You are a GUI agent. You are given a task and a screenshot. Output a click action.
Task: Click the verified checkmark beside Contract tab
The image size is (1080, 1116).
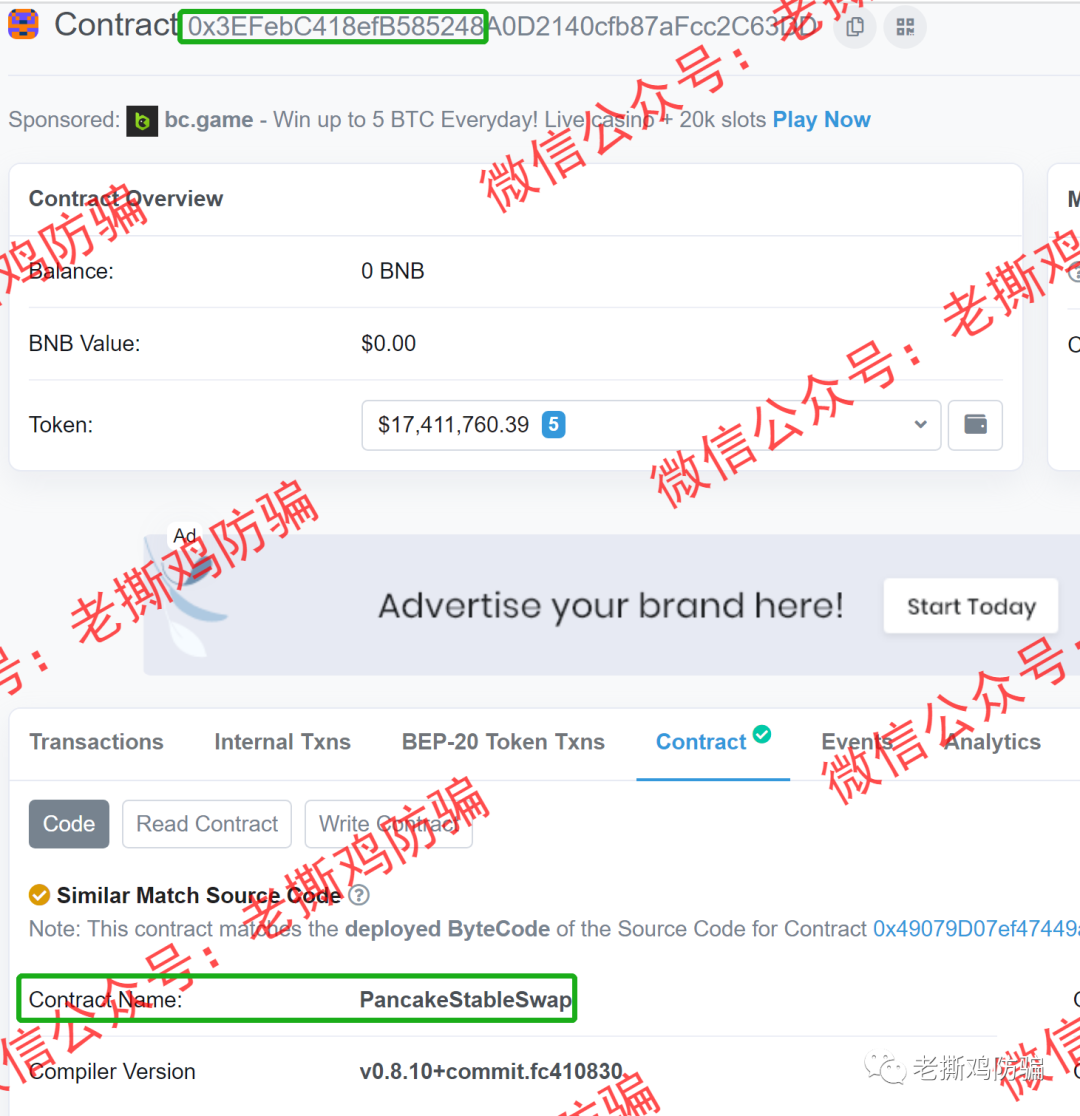point(762,734)
